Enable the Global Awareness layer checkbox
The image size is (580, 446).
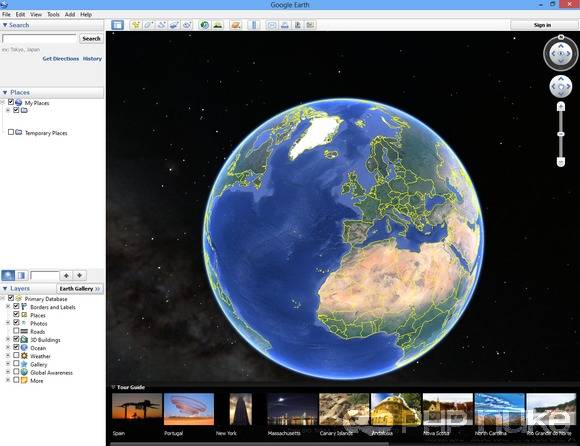[x=16, y=372]
